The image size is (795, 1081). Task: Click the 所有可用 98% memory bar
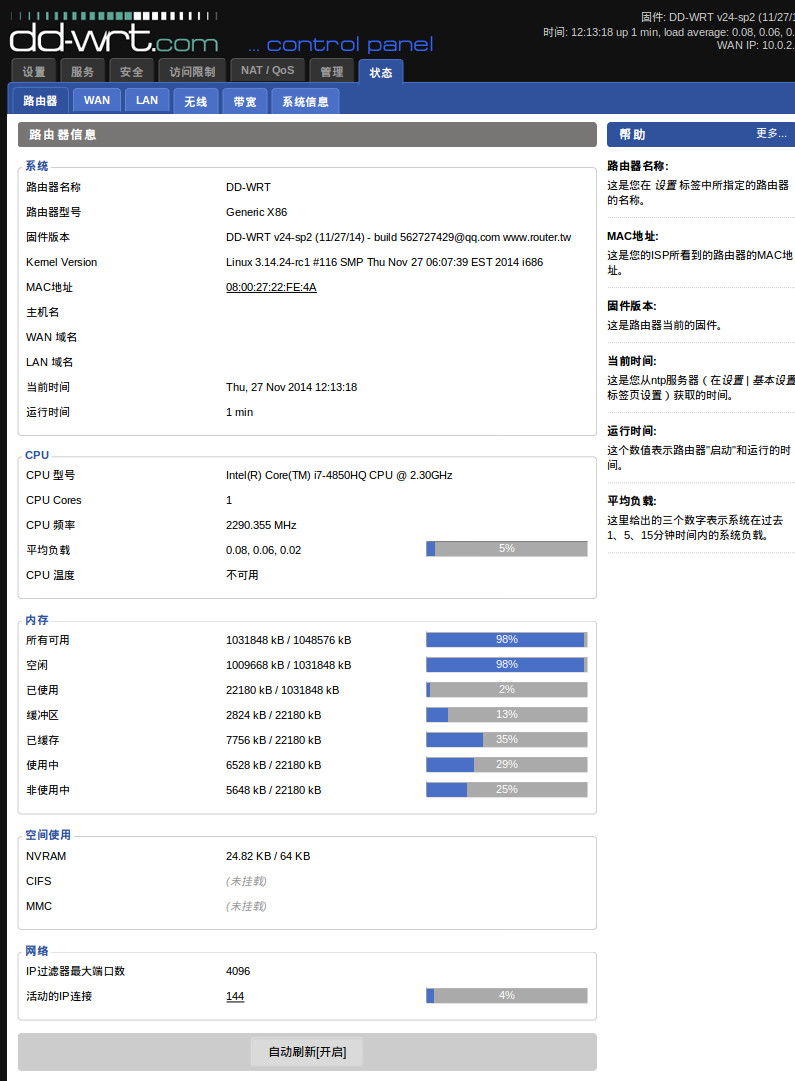(x=507, y=640)
